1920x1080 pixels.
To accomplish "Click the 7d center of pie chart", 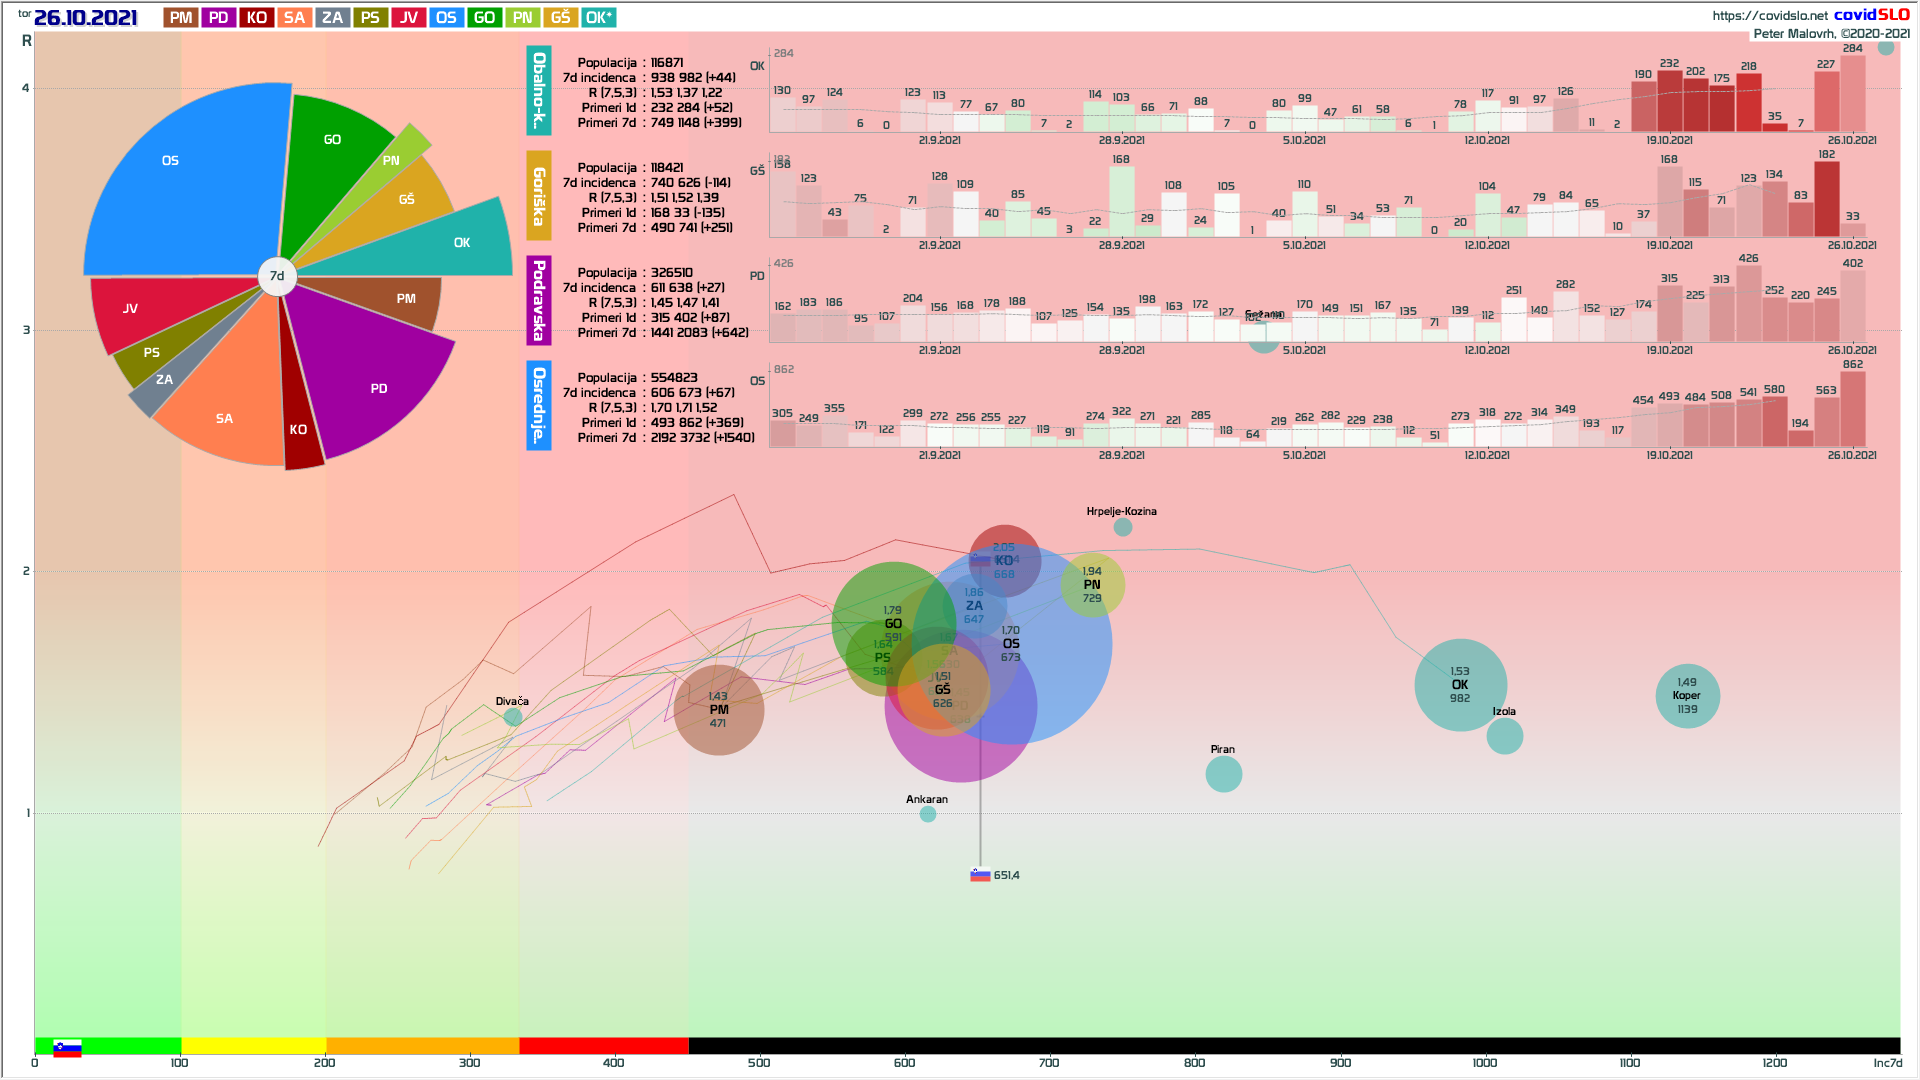I will pos(277,276).
